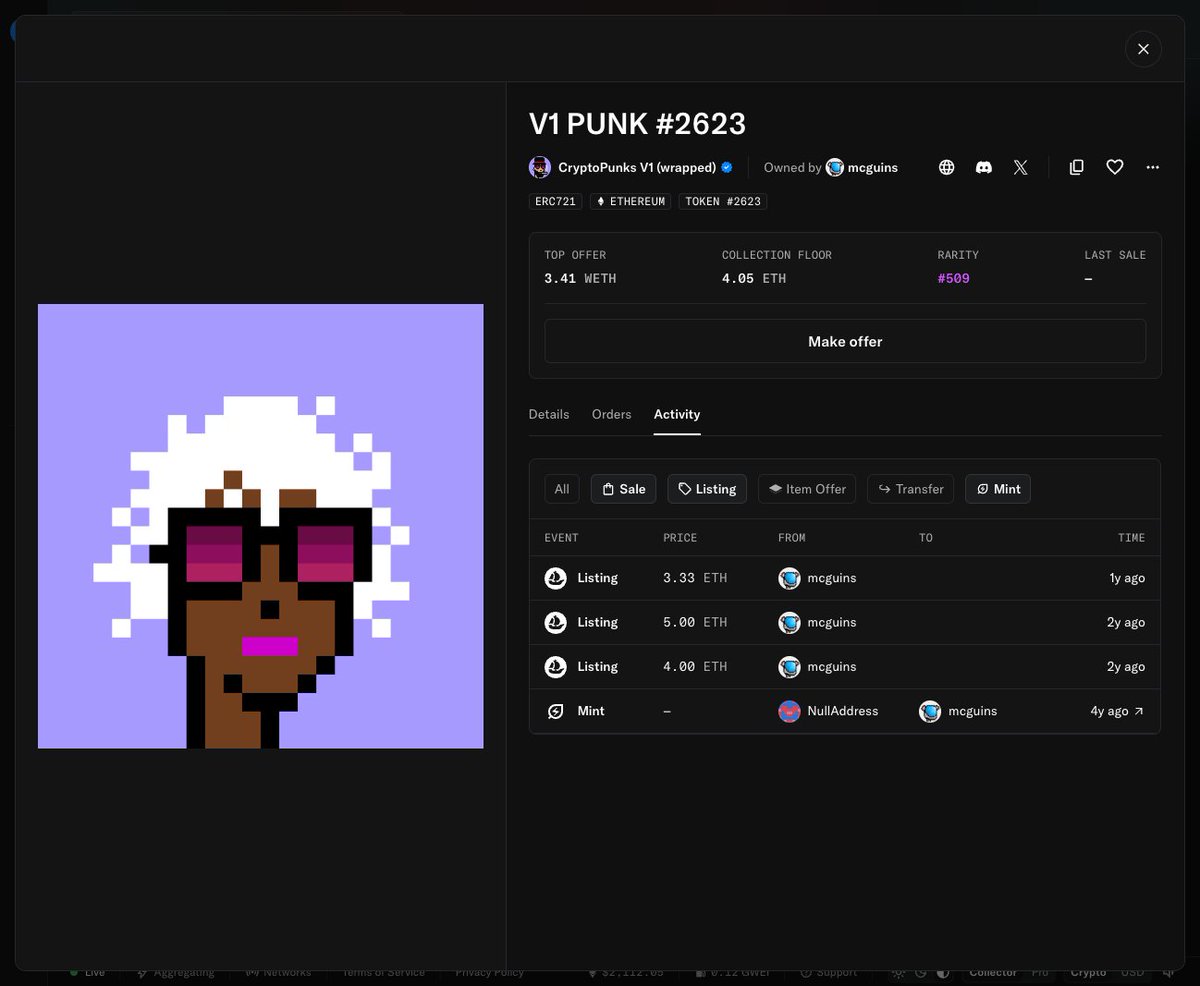Screen dimensions: 1200x986
Task: Click the 1y ago timestamp
Action: pyautogui.click(x=1126, y=578)
